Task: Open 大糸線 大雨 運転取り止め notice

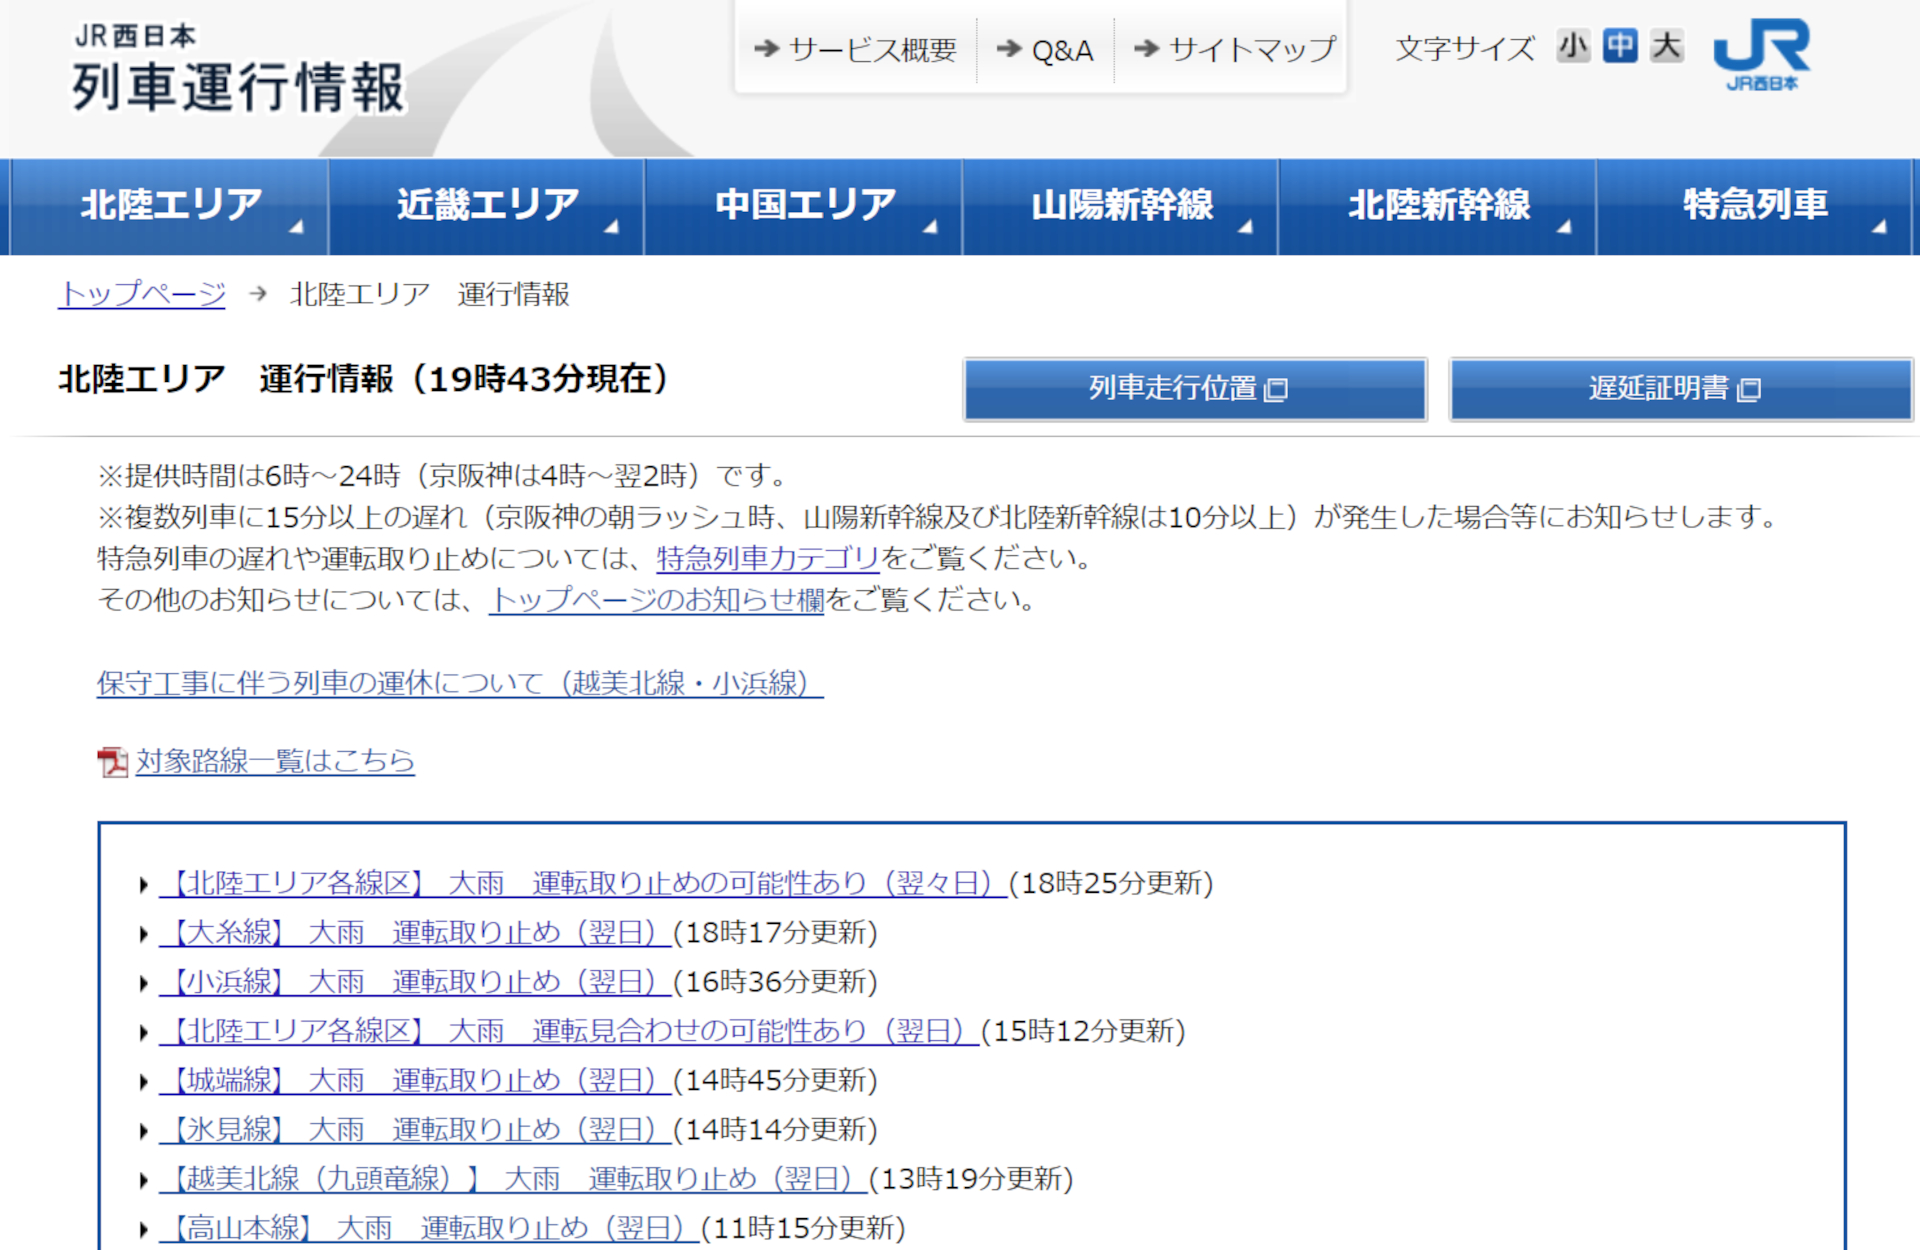Action: point(415,933)
